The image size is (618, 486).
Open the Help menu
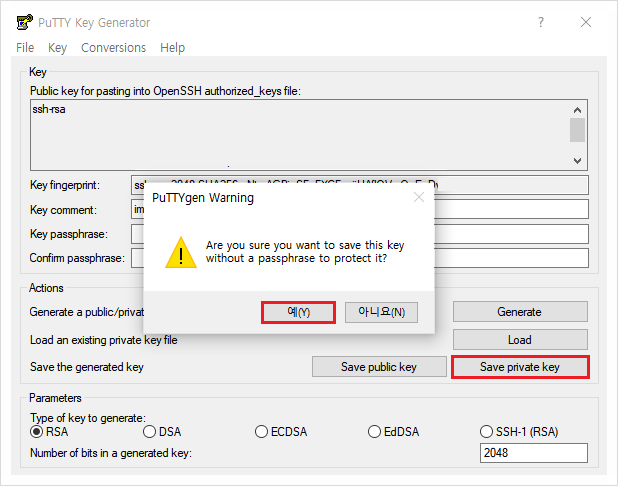(x=172, y=48)
